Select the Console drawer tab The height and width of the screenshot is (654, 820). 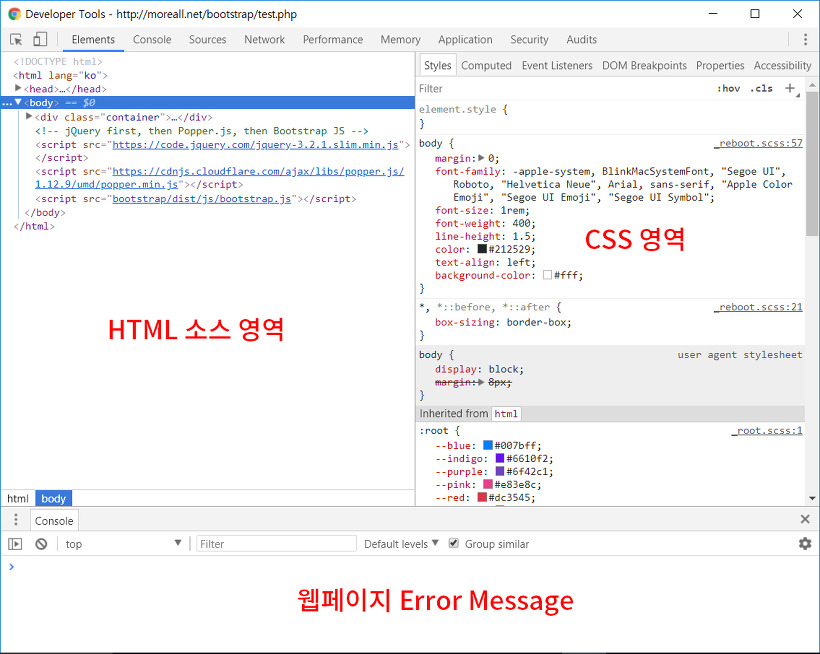[54, 521]
